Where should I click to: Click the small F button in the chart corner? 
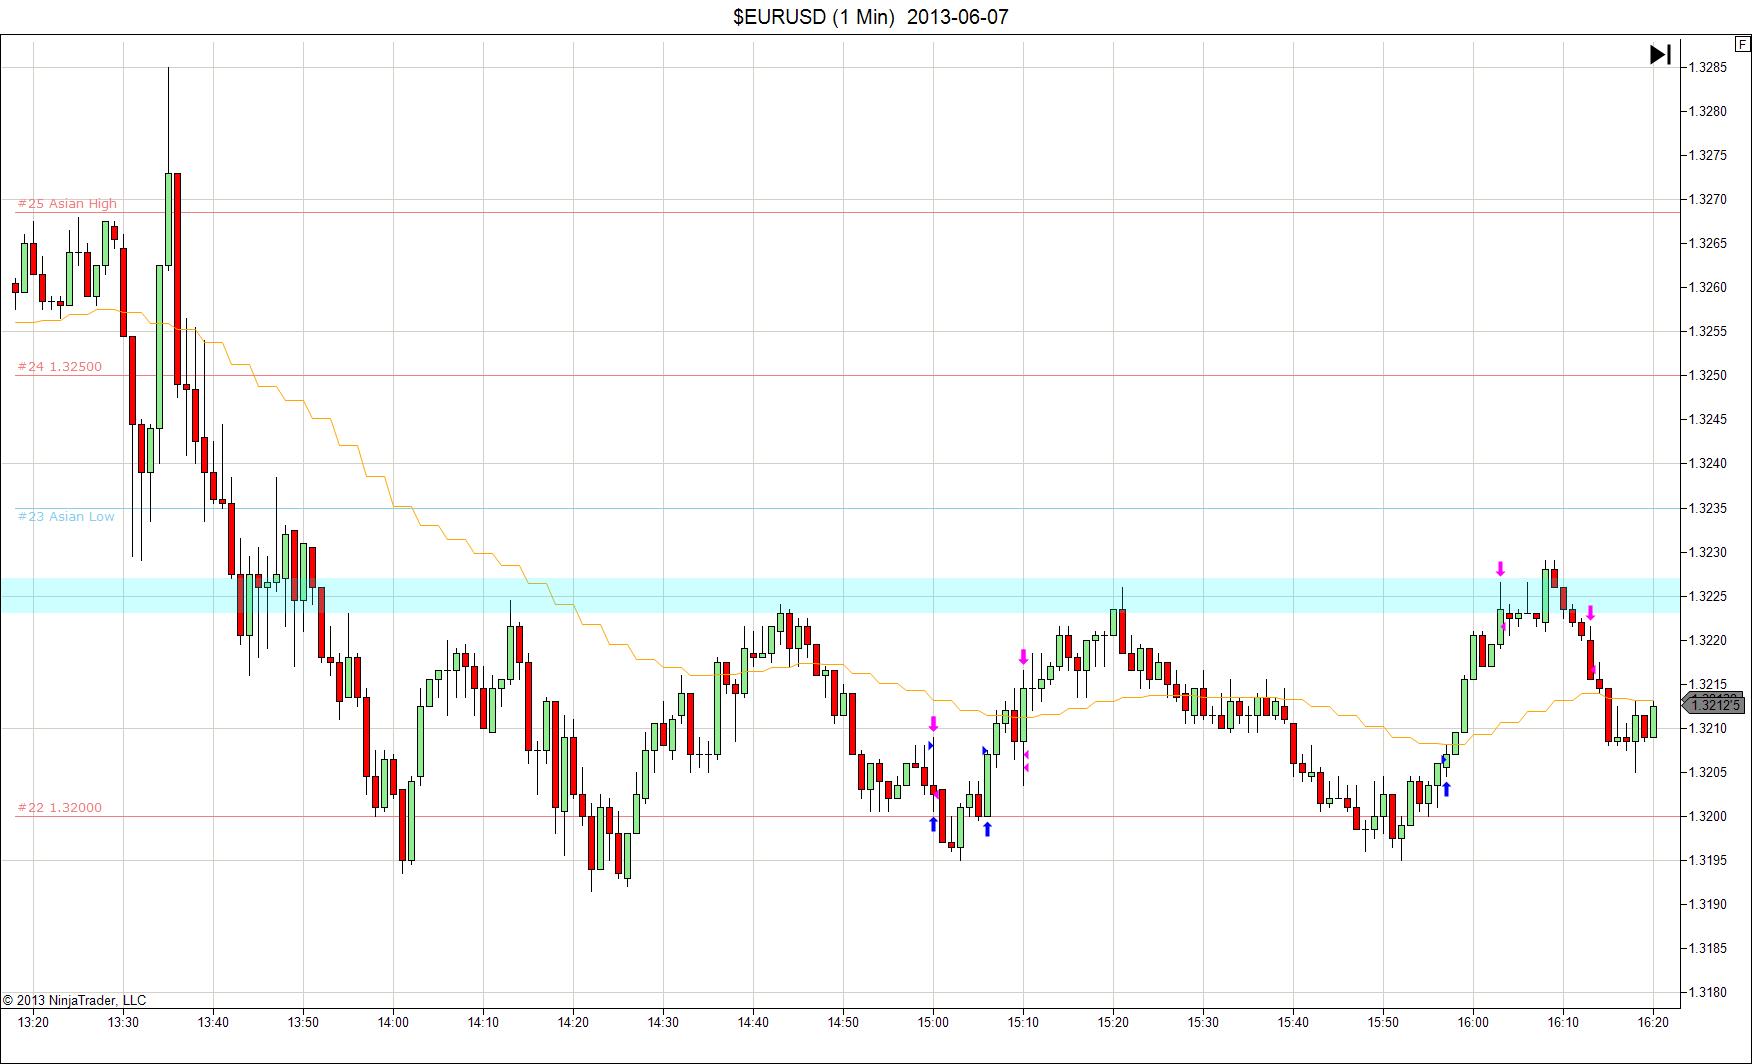pyautogui.click(x=1743, y=44)
